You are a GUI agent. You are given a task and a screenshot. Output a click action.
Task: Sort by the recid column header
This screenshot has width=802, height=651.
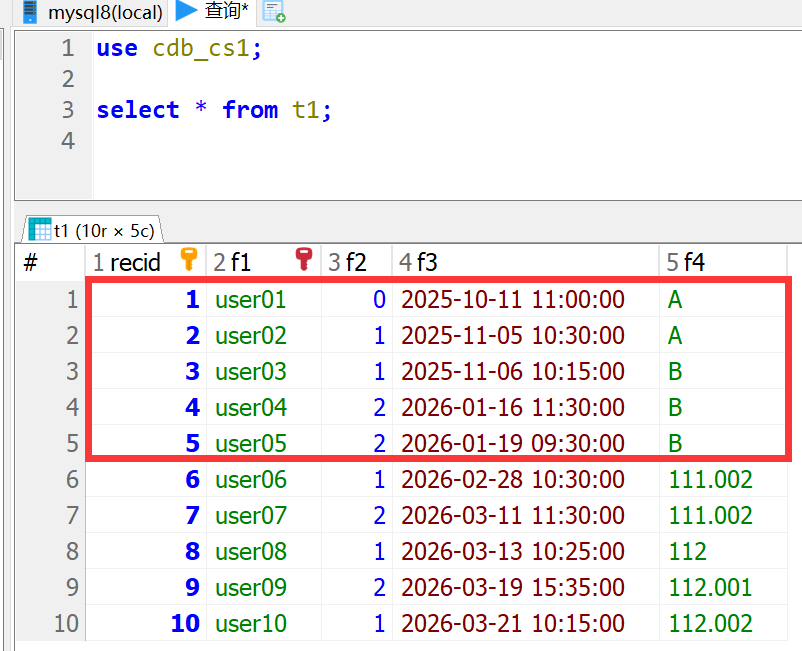click(145, 262)
